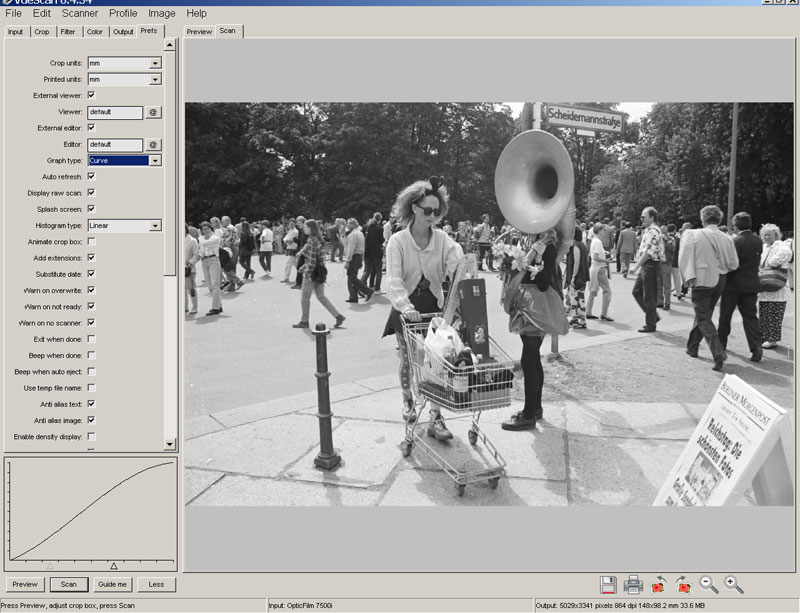Click the Guide me button
The width and height of the screenshot is (800, 613).
(112, 584)
